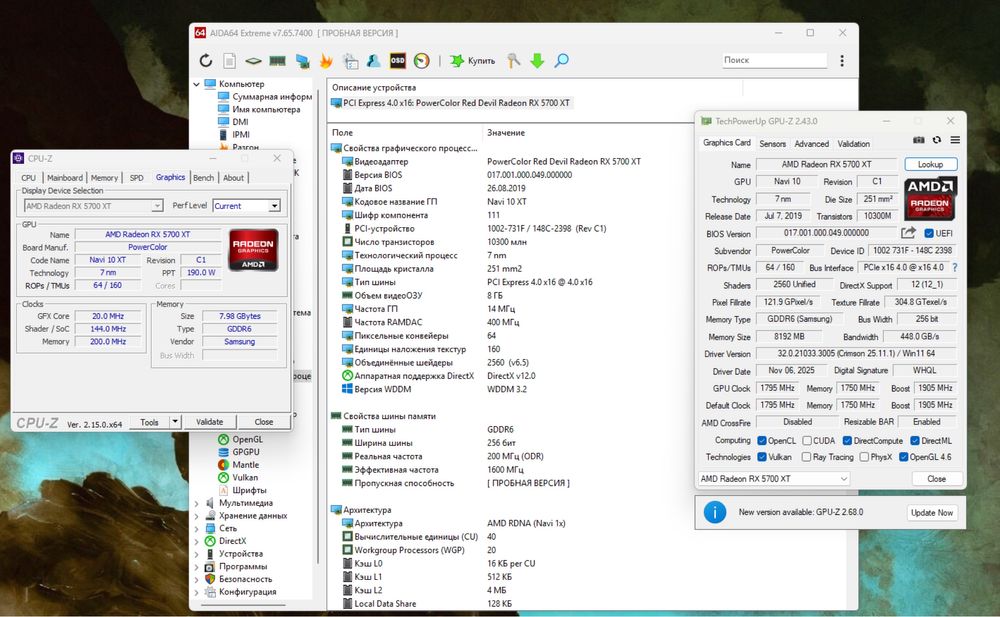Expand the Сеть tree node
Viewport: 1000px width, 617px height.
[x=196, y=529]
